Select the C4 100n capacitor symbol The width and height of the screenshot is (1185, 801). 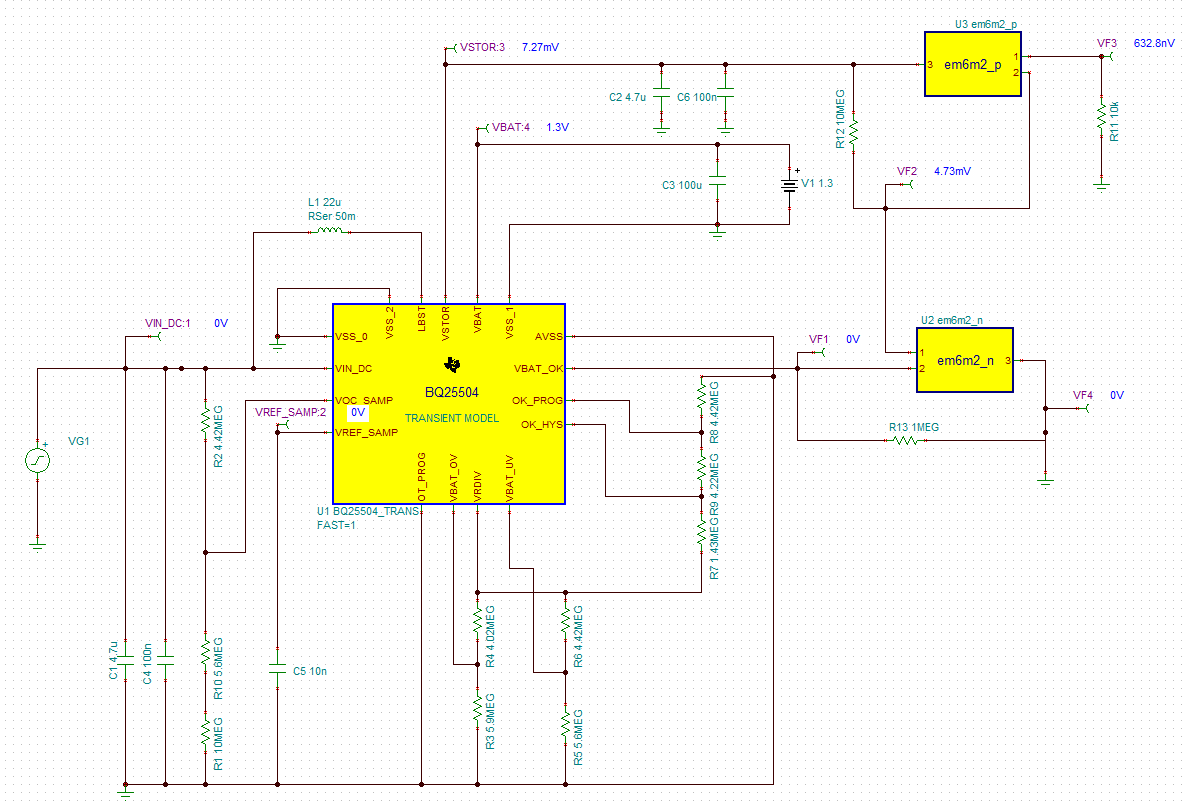166,661
